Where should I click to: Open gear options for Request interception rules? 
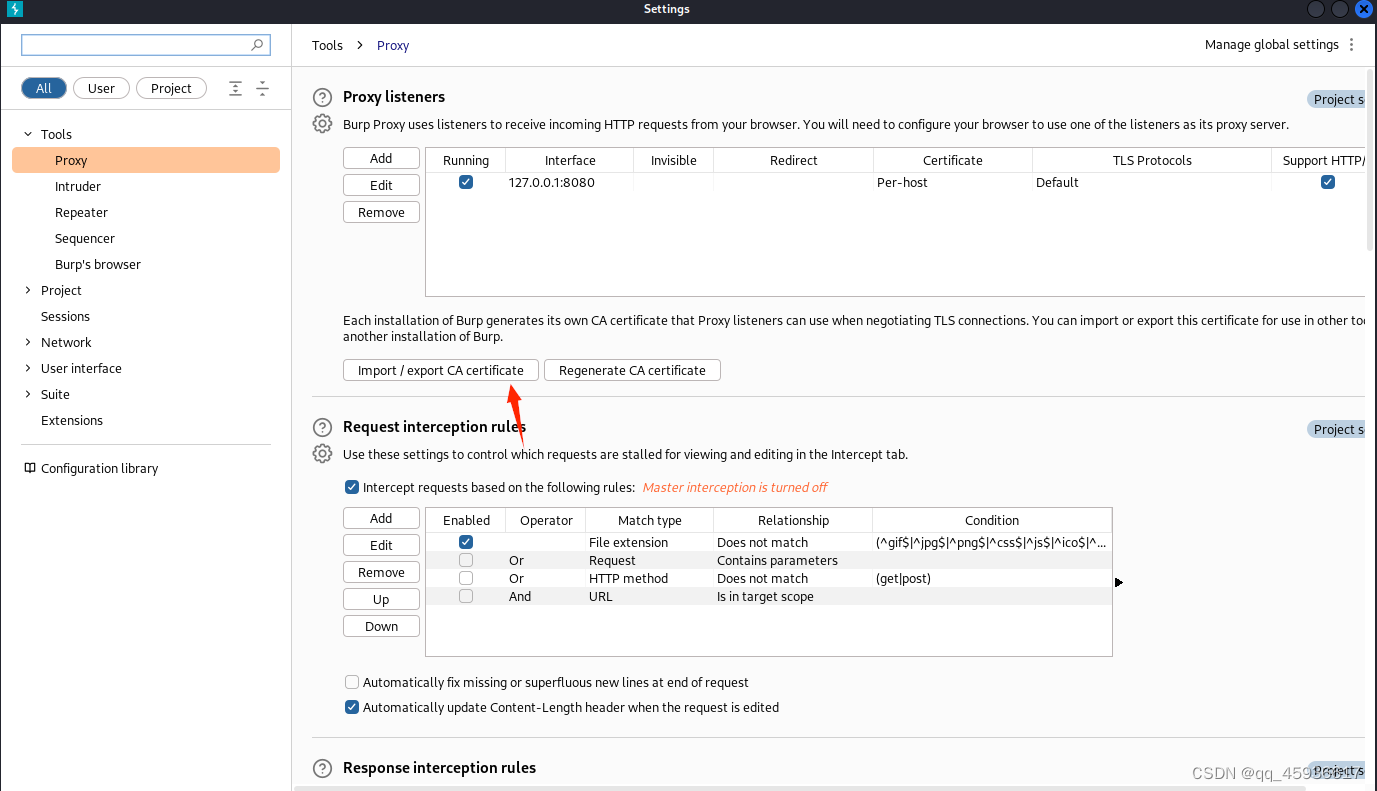pos(322,454)
